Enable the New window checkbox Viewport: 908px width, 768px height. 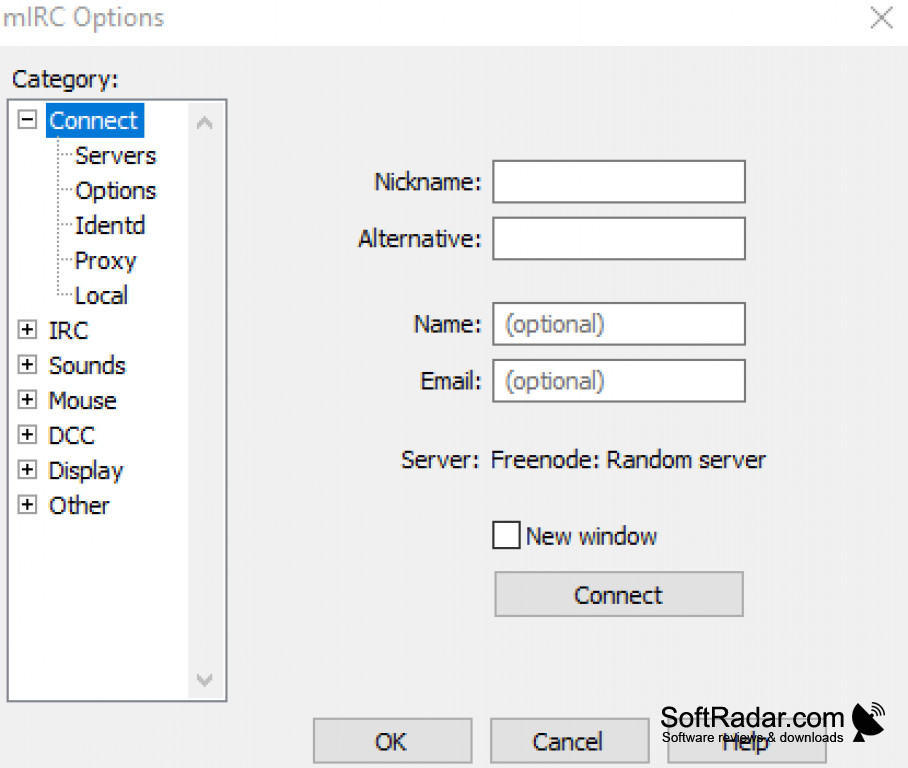[x=506, y=535]
